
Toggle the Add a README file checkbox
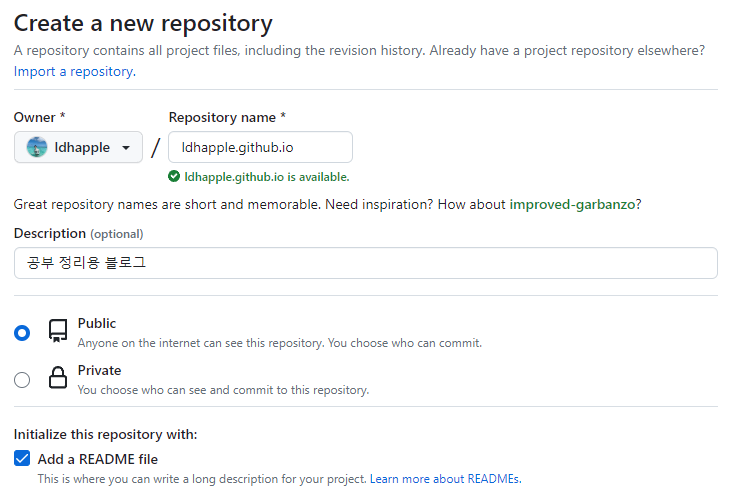(22, 458)
